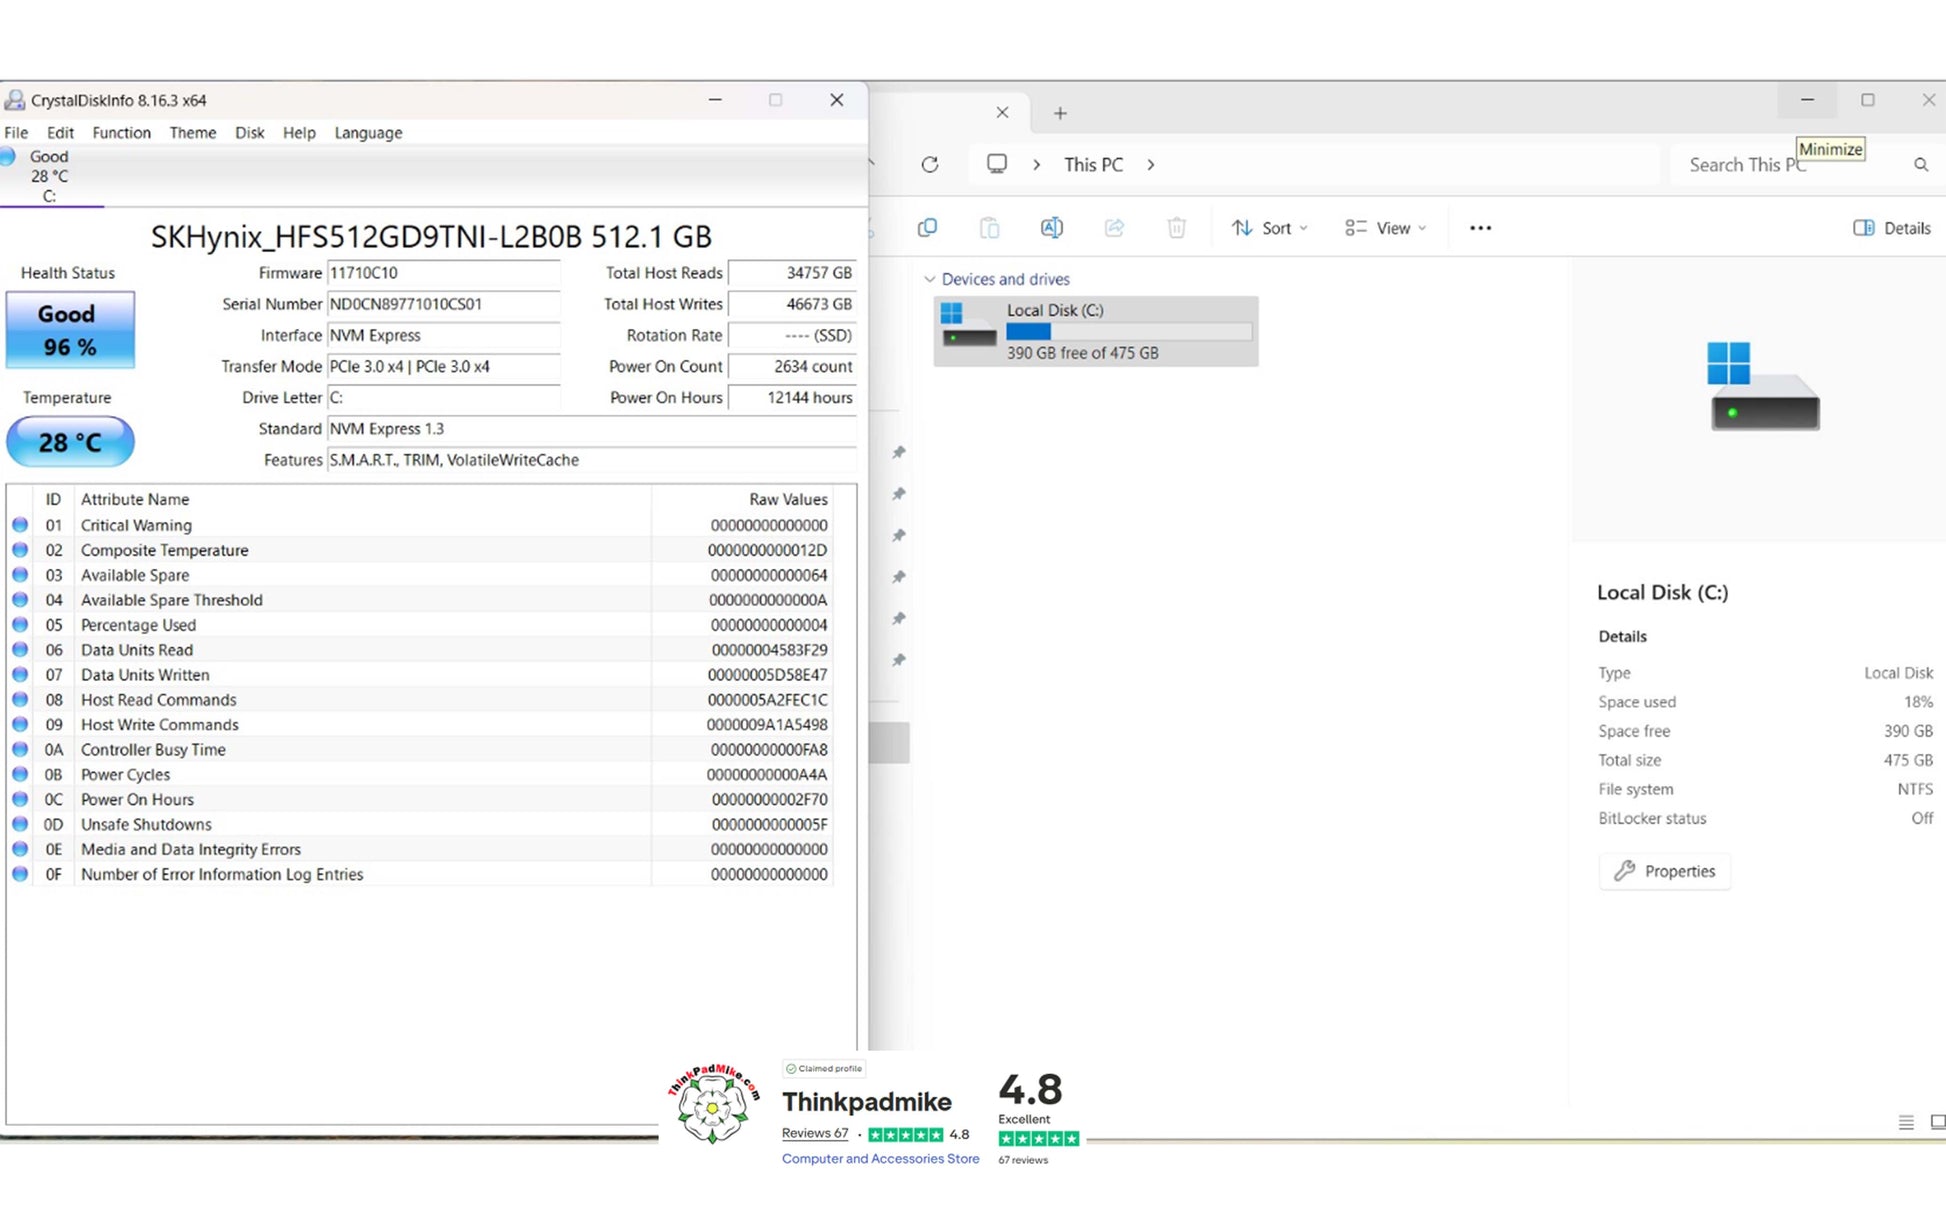Click the Properties button for Local Disk
The width and height of the screenshot is (1946, 1223).
click(x=1664, y=871)
